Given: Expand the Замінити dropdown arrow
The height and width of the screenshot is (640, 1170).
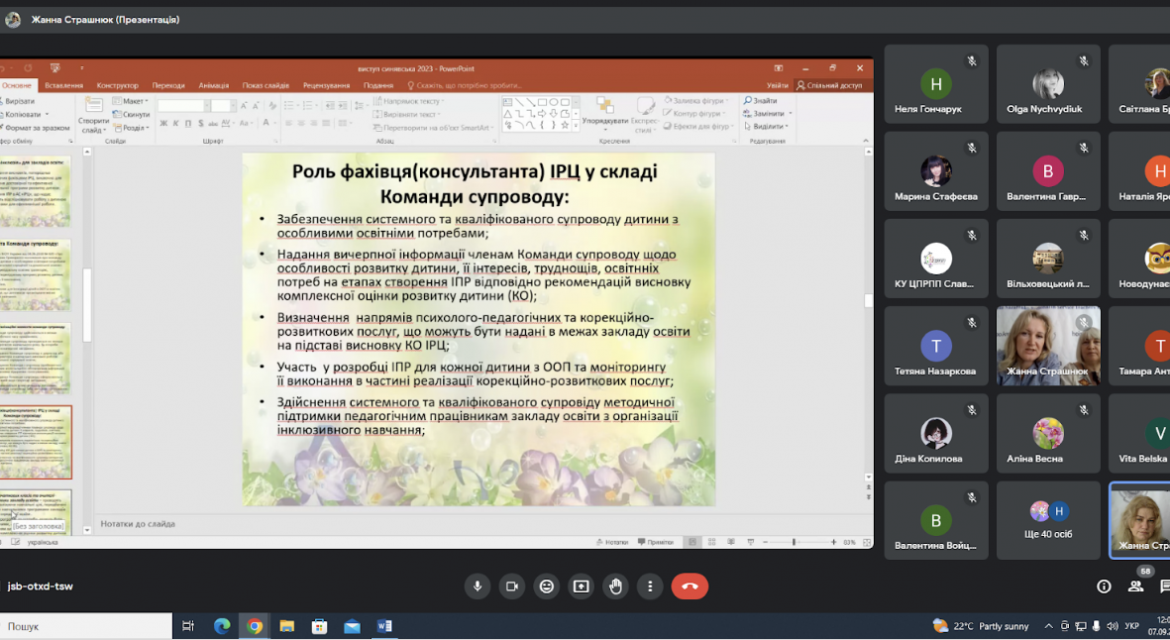Looking at the screenshot, I should coord(790,113).
